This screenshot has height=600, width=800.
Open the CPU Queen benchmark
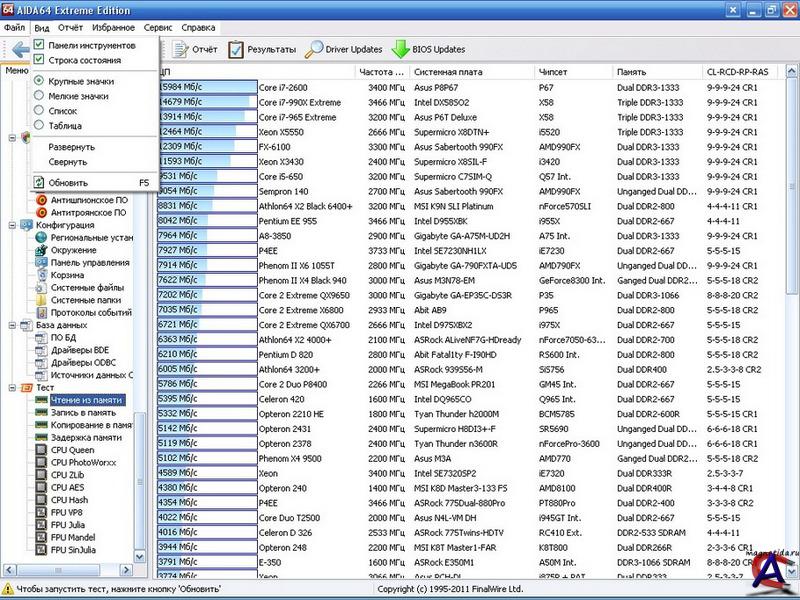pyautogui.click(x=72, y=450)
